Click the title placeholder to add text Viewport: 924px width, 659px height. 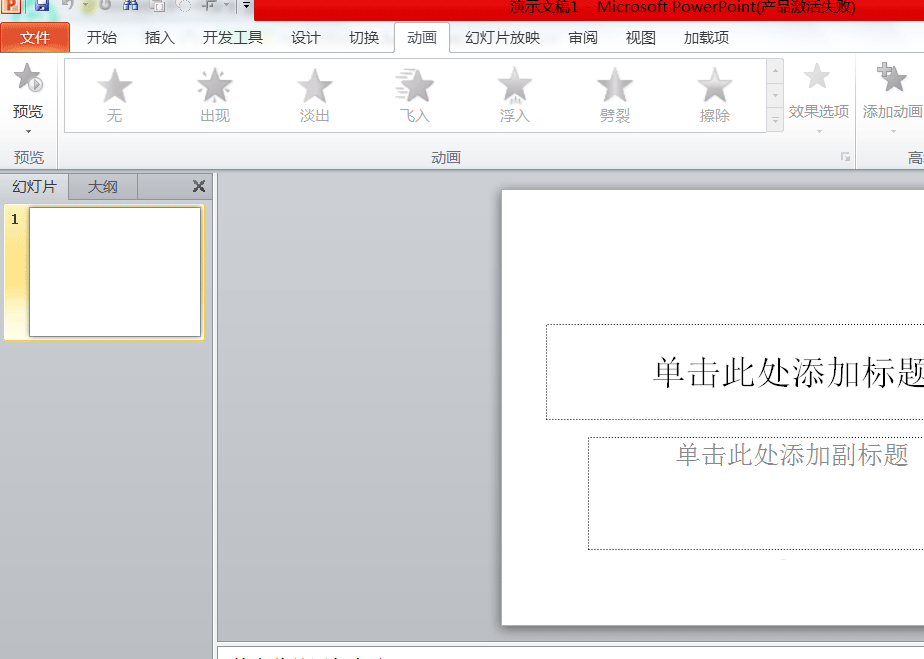point(780,372)
